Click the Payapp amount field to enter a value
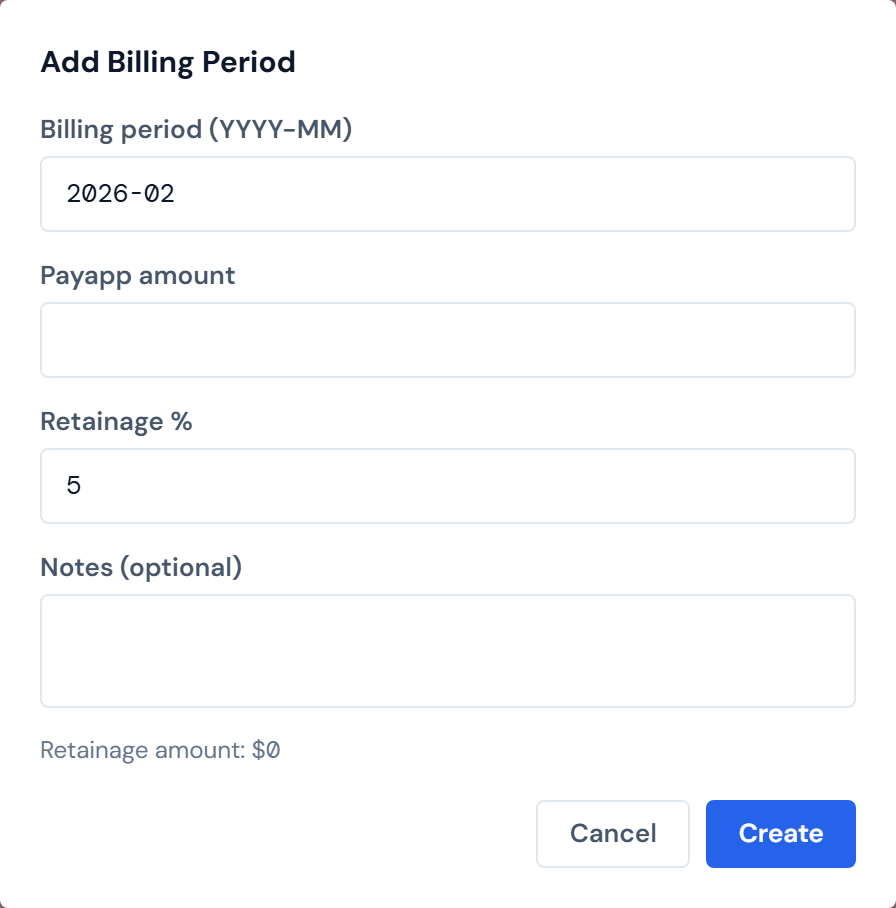The image size is (896, 908). click(x=448, y=339)
